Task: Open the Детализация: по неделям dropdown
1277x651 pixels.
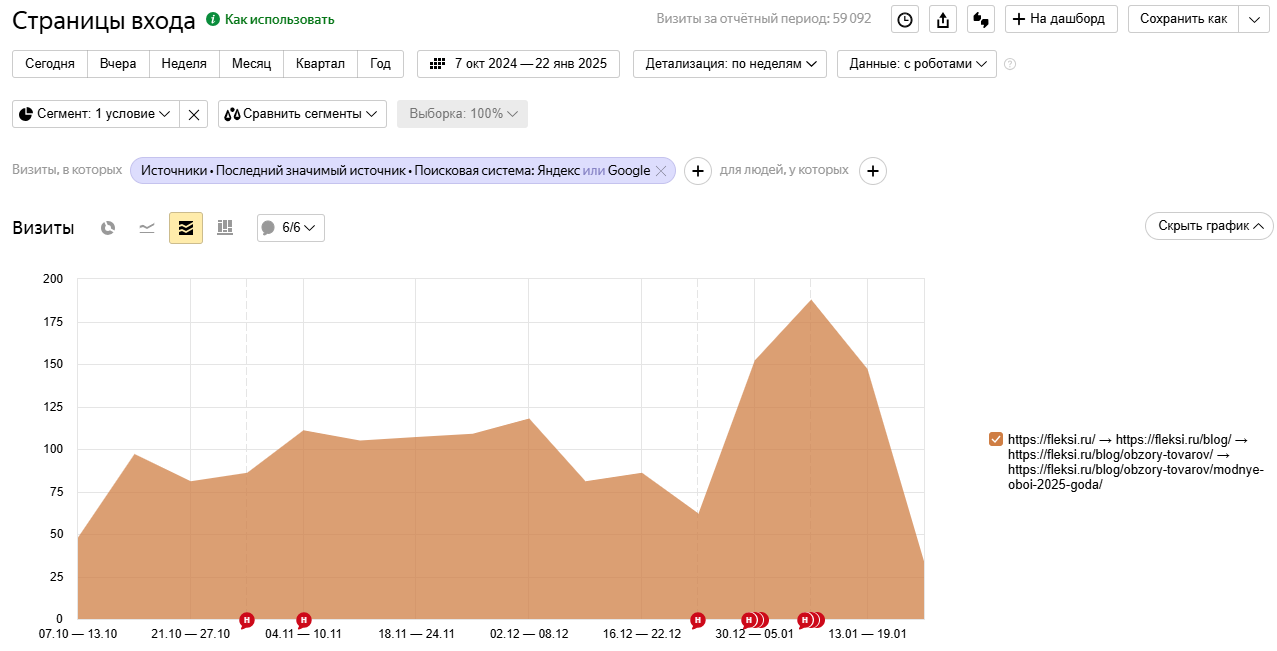Action: click(x=729, y=63)
